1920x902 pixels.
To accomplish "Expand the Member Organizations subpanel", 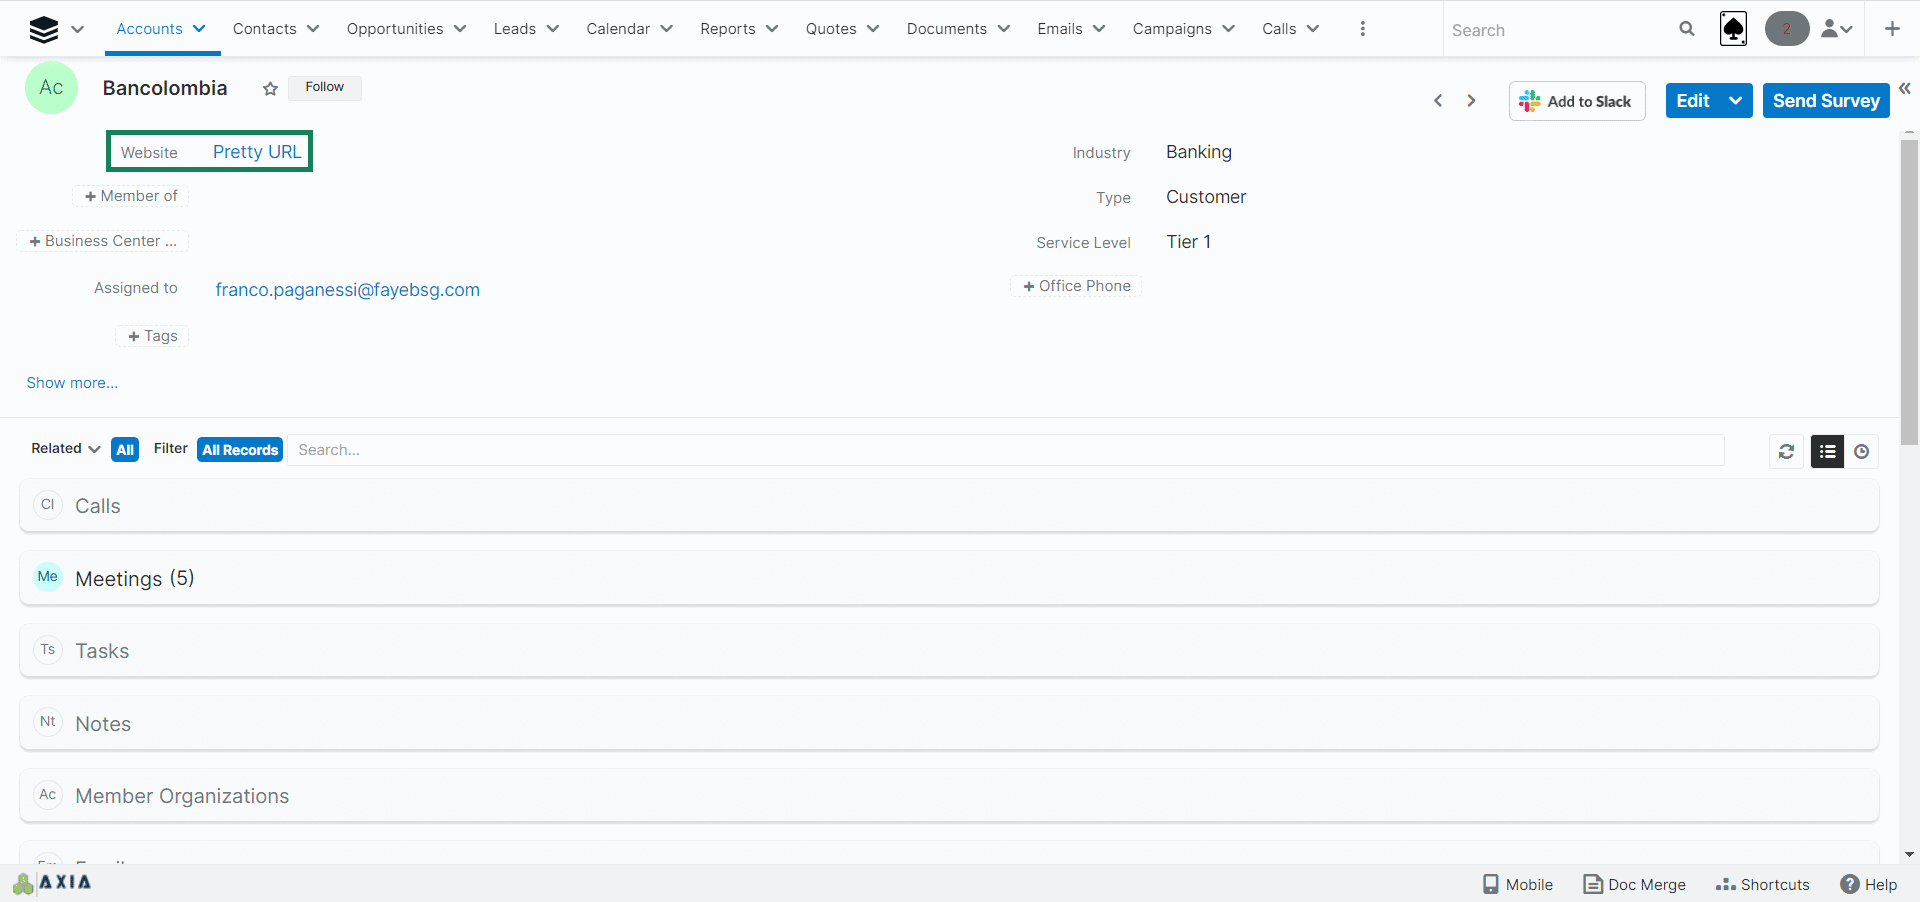I will point(949,796).
